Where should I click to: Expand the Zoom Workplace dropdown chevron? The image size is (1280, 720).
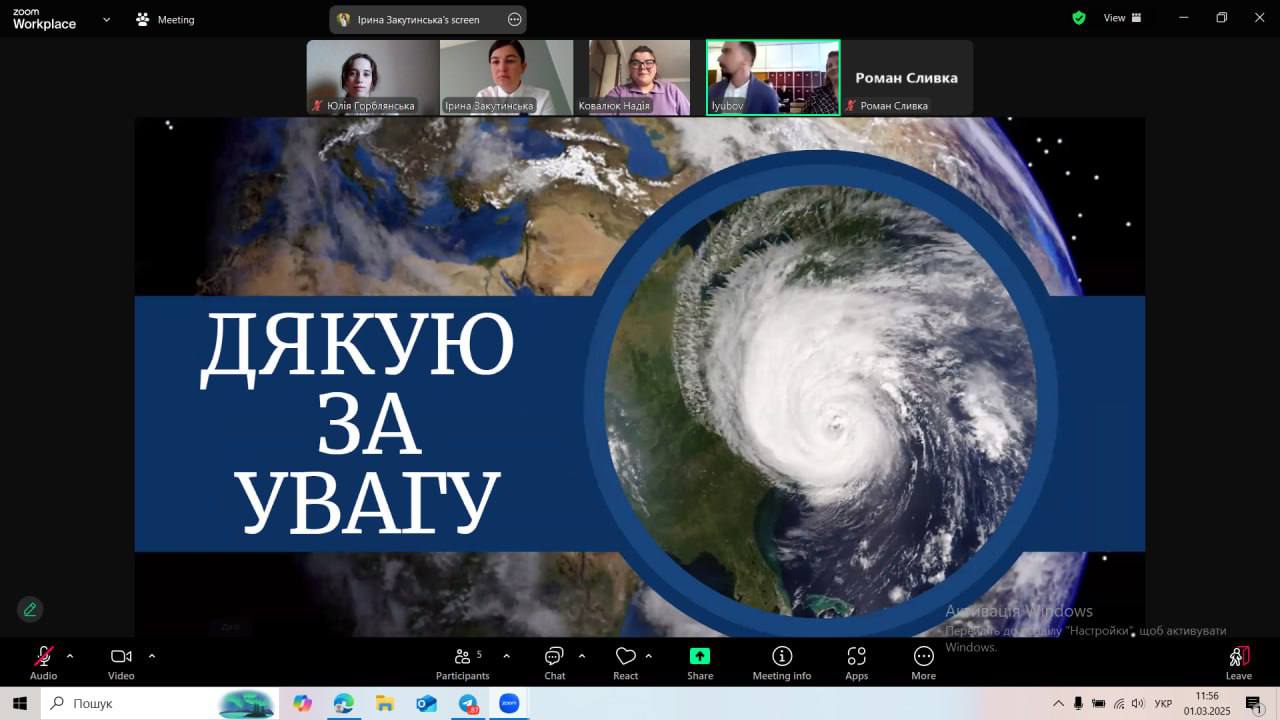pyautogui.click(x=107, y=19)
